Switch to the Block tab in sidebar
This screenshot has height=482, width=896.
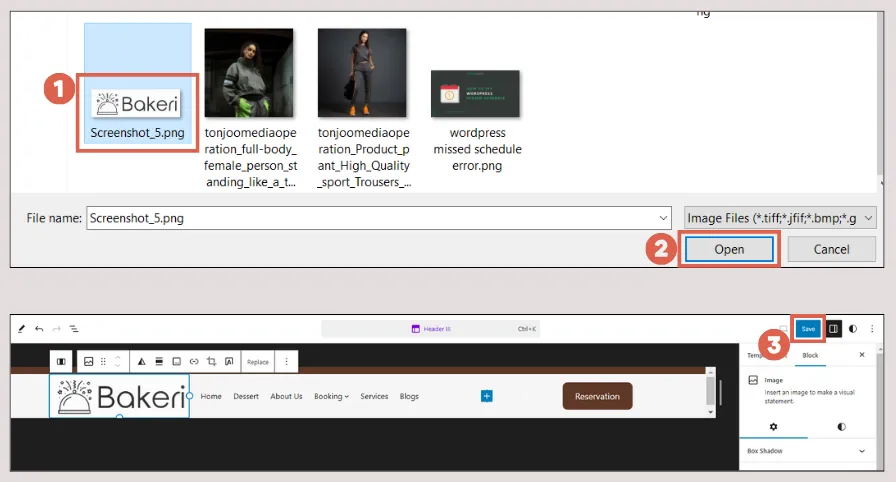click(x=810, y=355)
